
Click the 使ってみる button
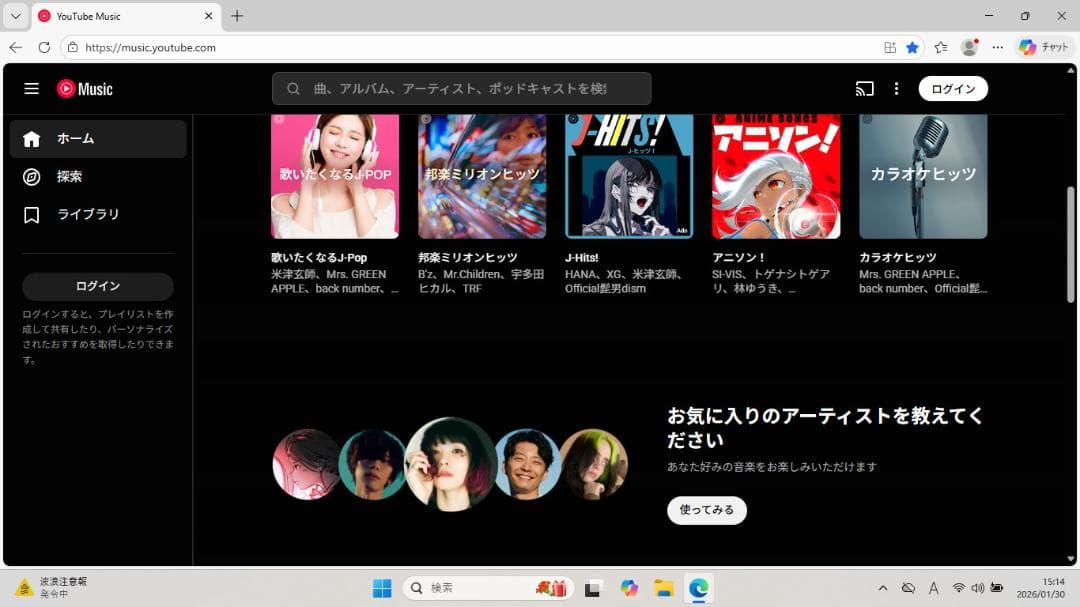tap(706, 510)
